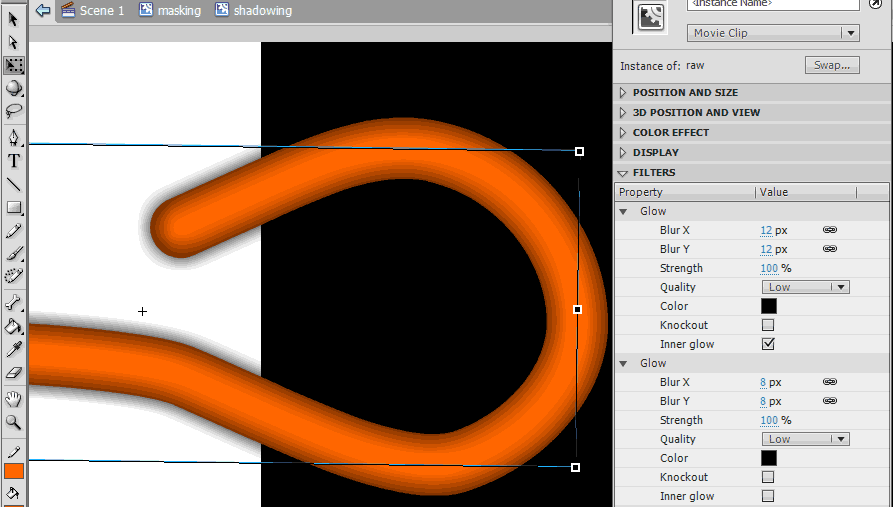Click first Glow Blur X value 12
Screen dimensions: 893x507
766,230
